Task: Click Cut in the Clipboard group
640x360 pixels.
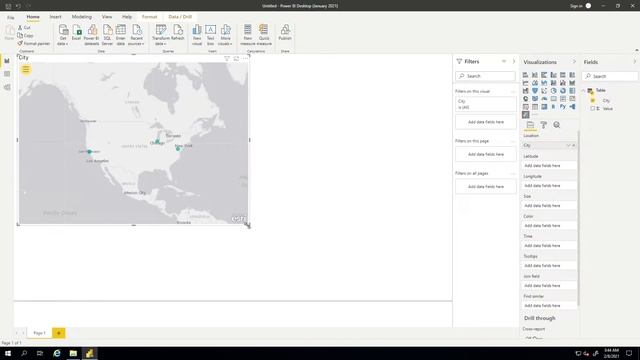Action: point(24,27)
